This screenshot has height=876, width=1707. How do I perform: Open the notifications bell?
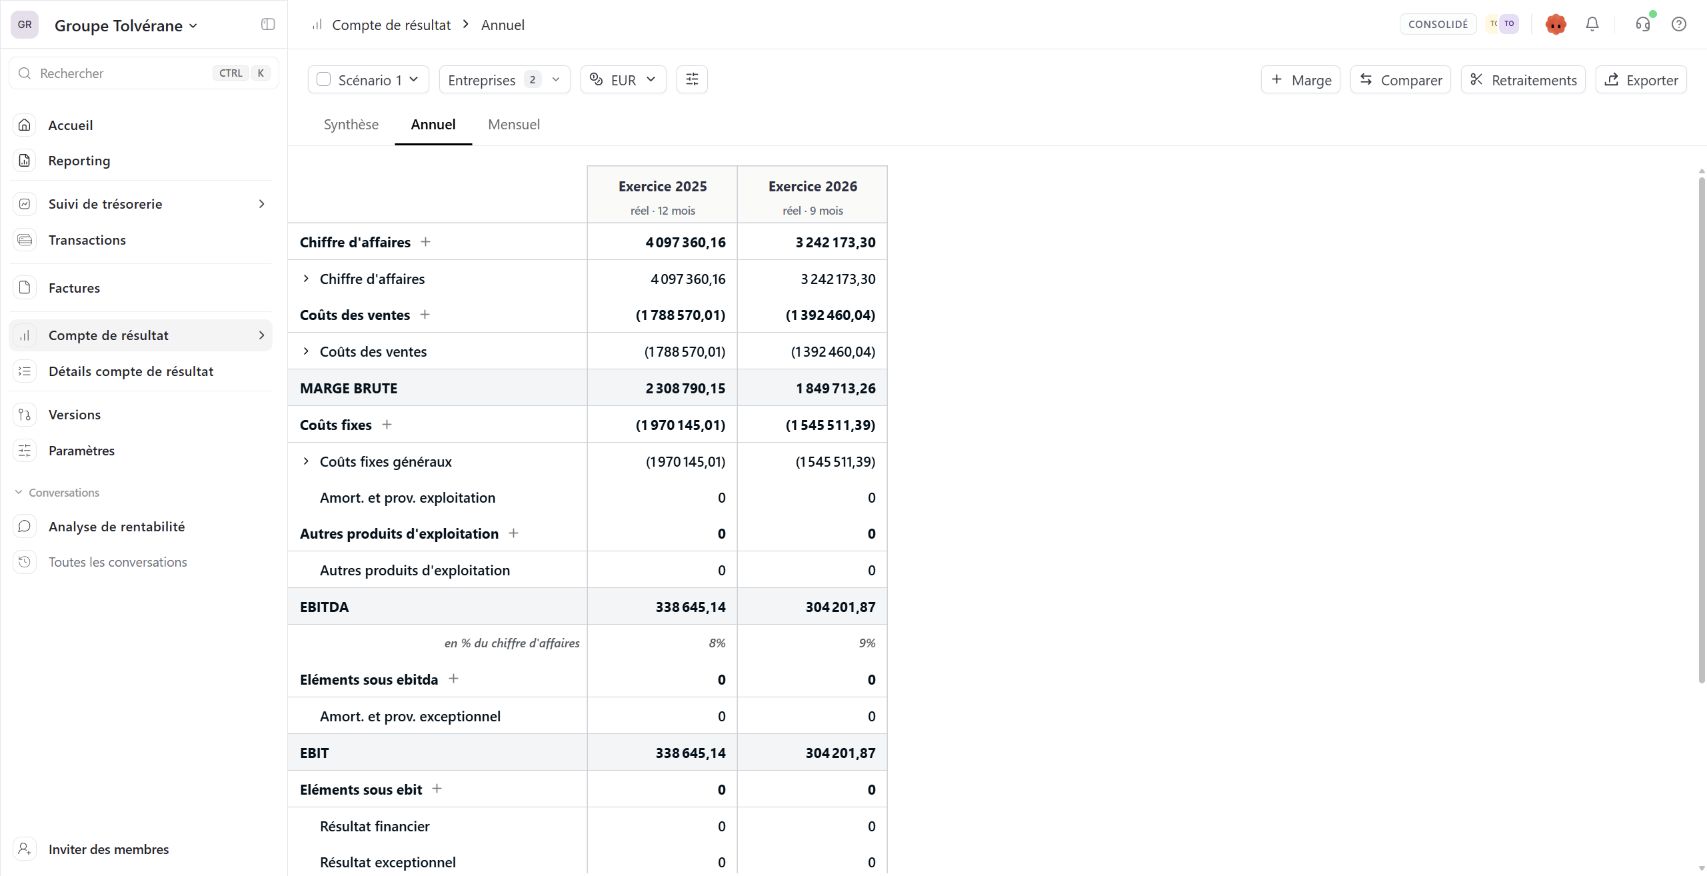[x=1592, y=24]
